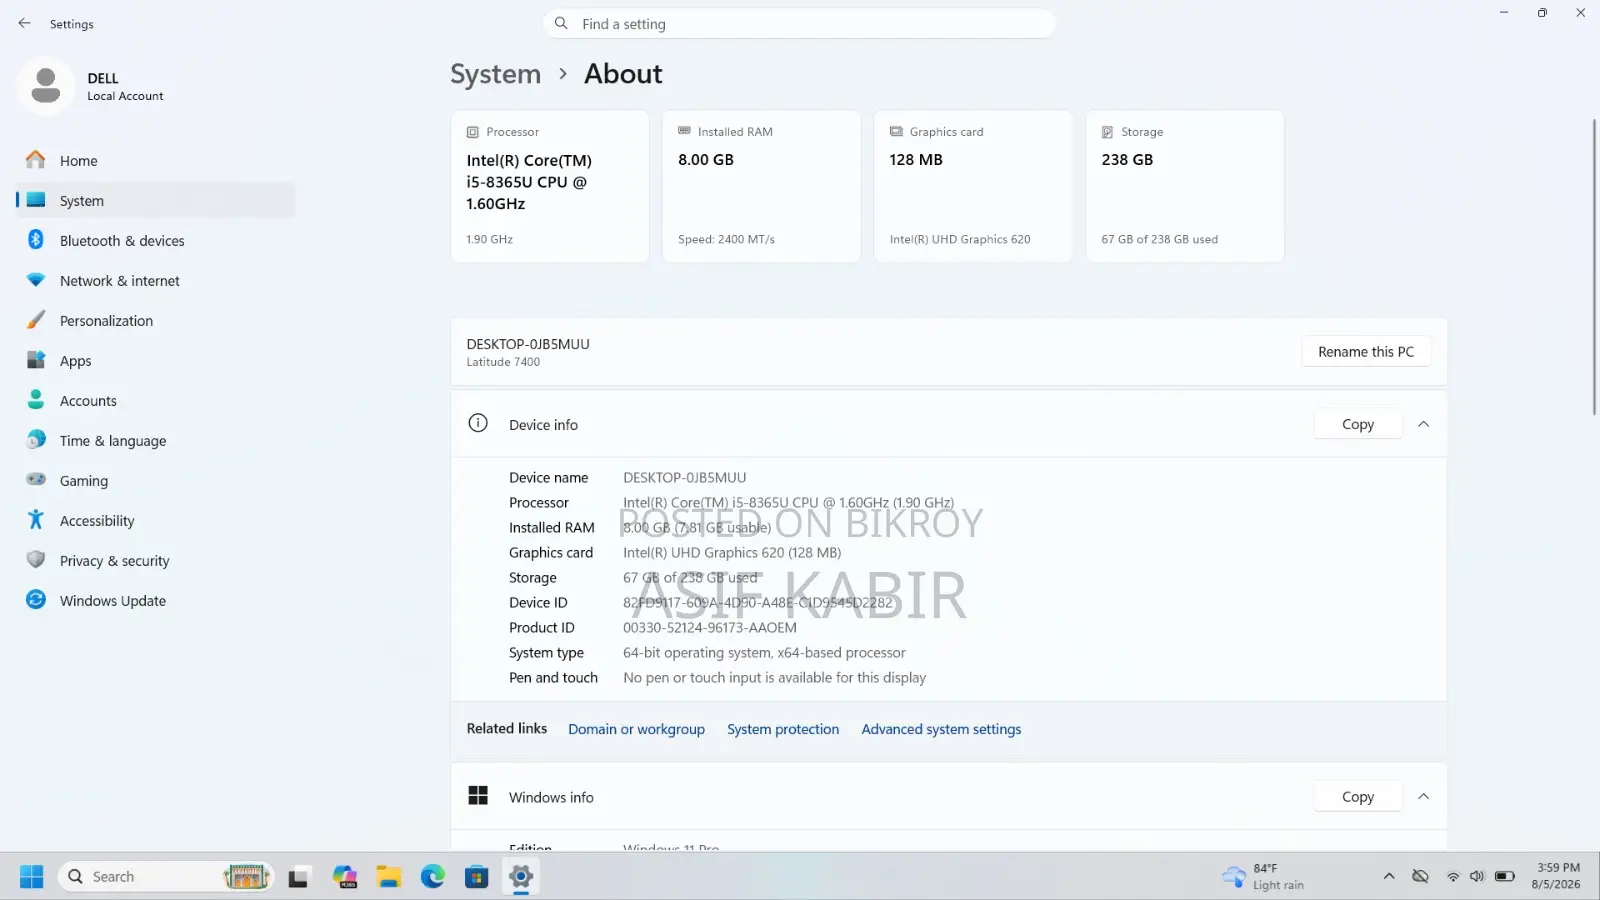The height and width of the screenshot is (900, 1600).
Task: Collapse the Windows info section
Action: pos(1423,797)
